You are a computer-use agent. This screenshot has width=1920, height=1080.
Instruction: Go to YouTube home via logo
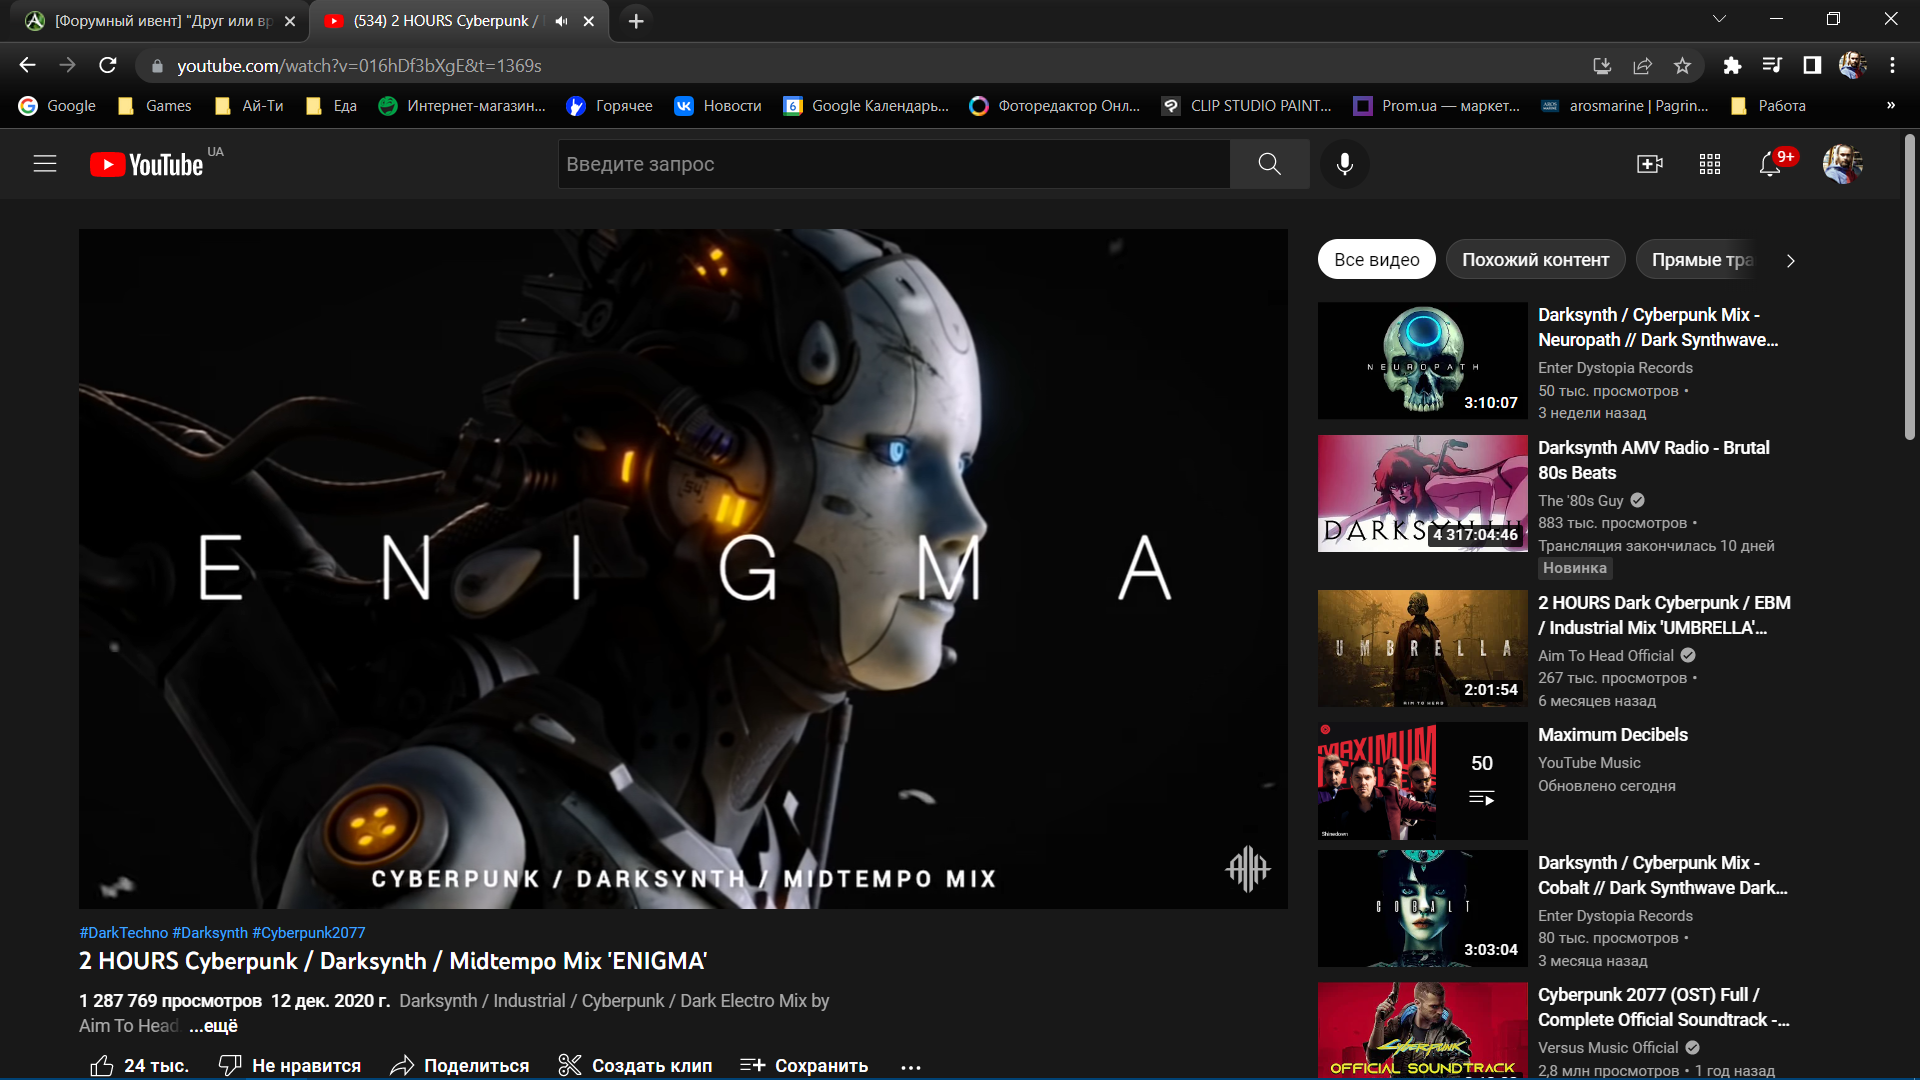tap(147, 164)
